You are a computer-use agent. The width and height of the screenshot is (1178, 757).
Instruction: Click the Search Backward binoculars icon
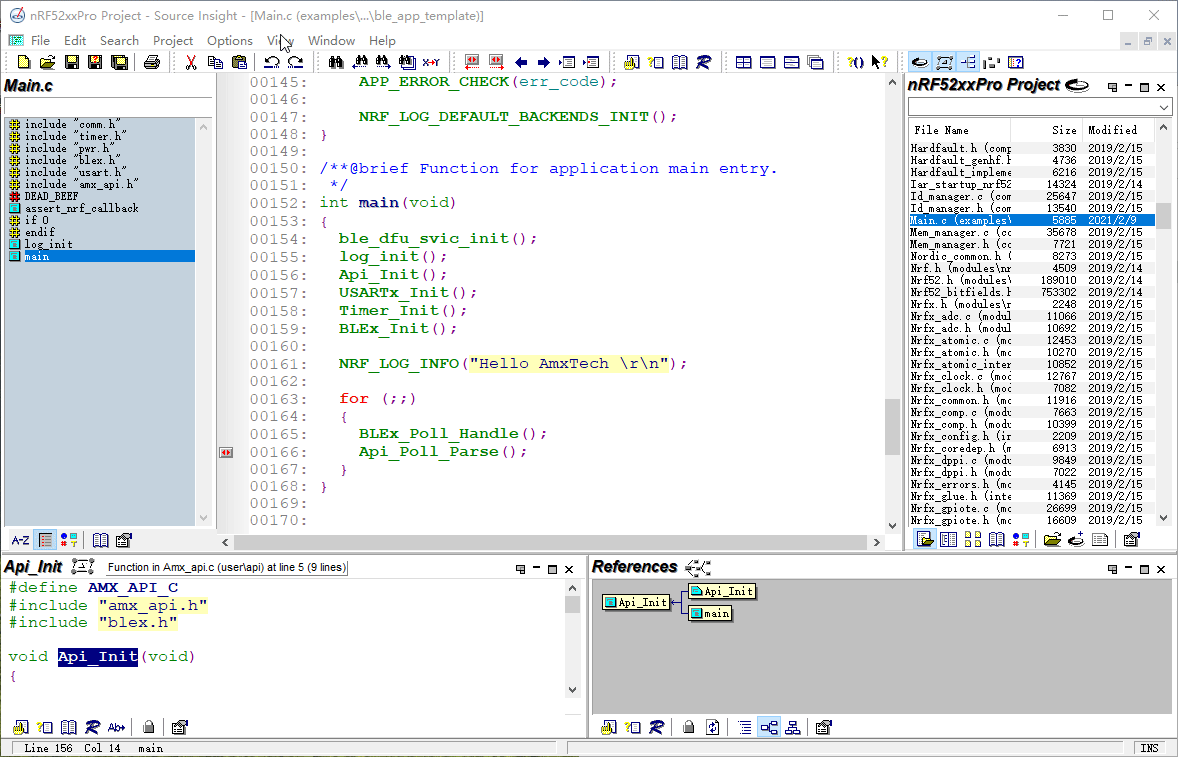[x=359, y=62]
